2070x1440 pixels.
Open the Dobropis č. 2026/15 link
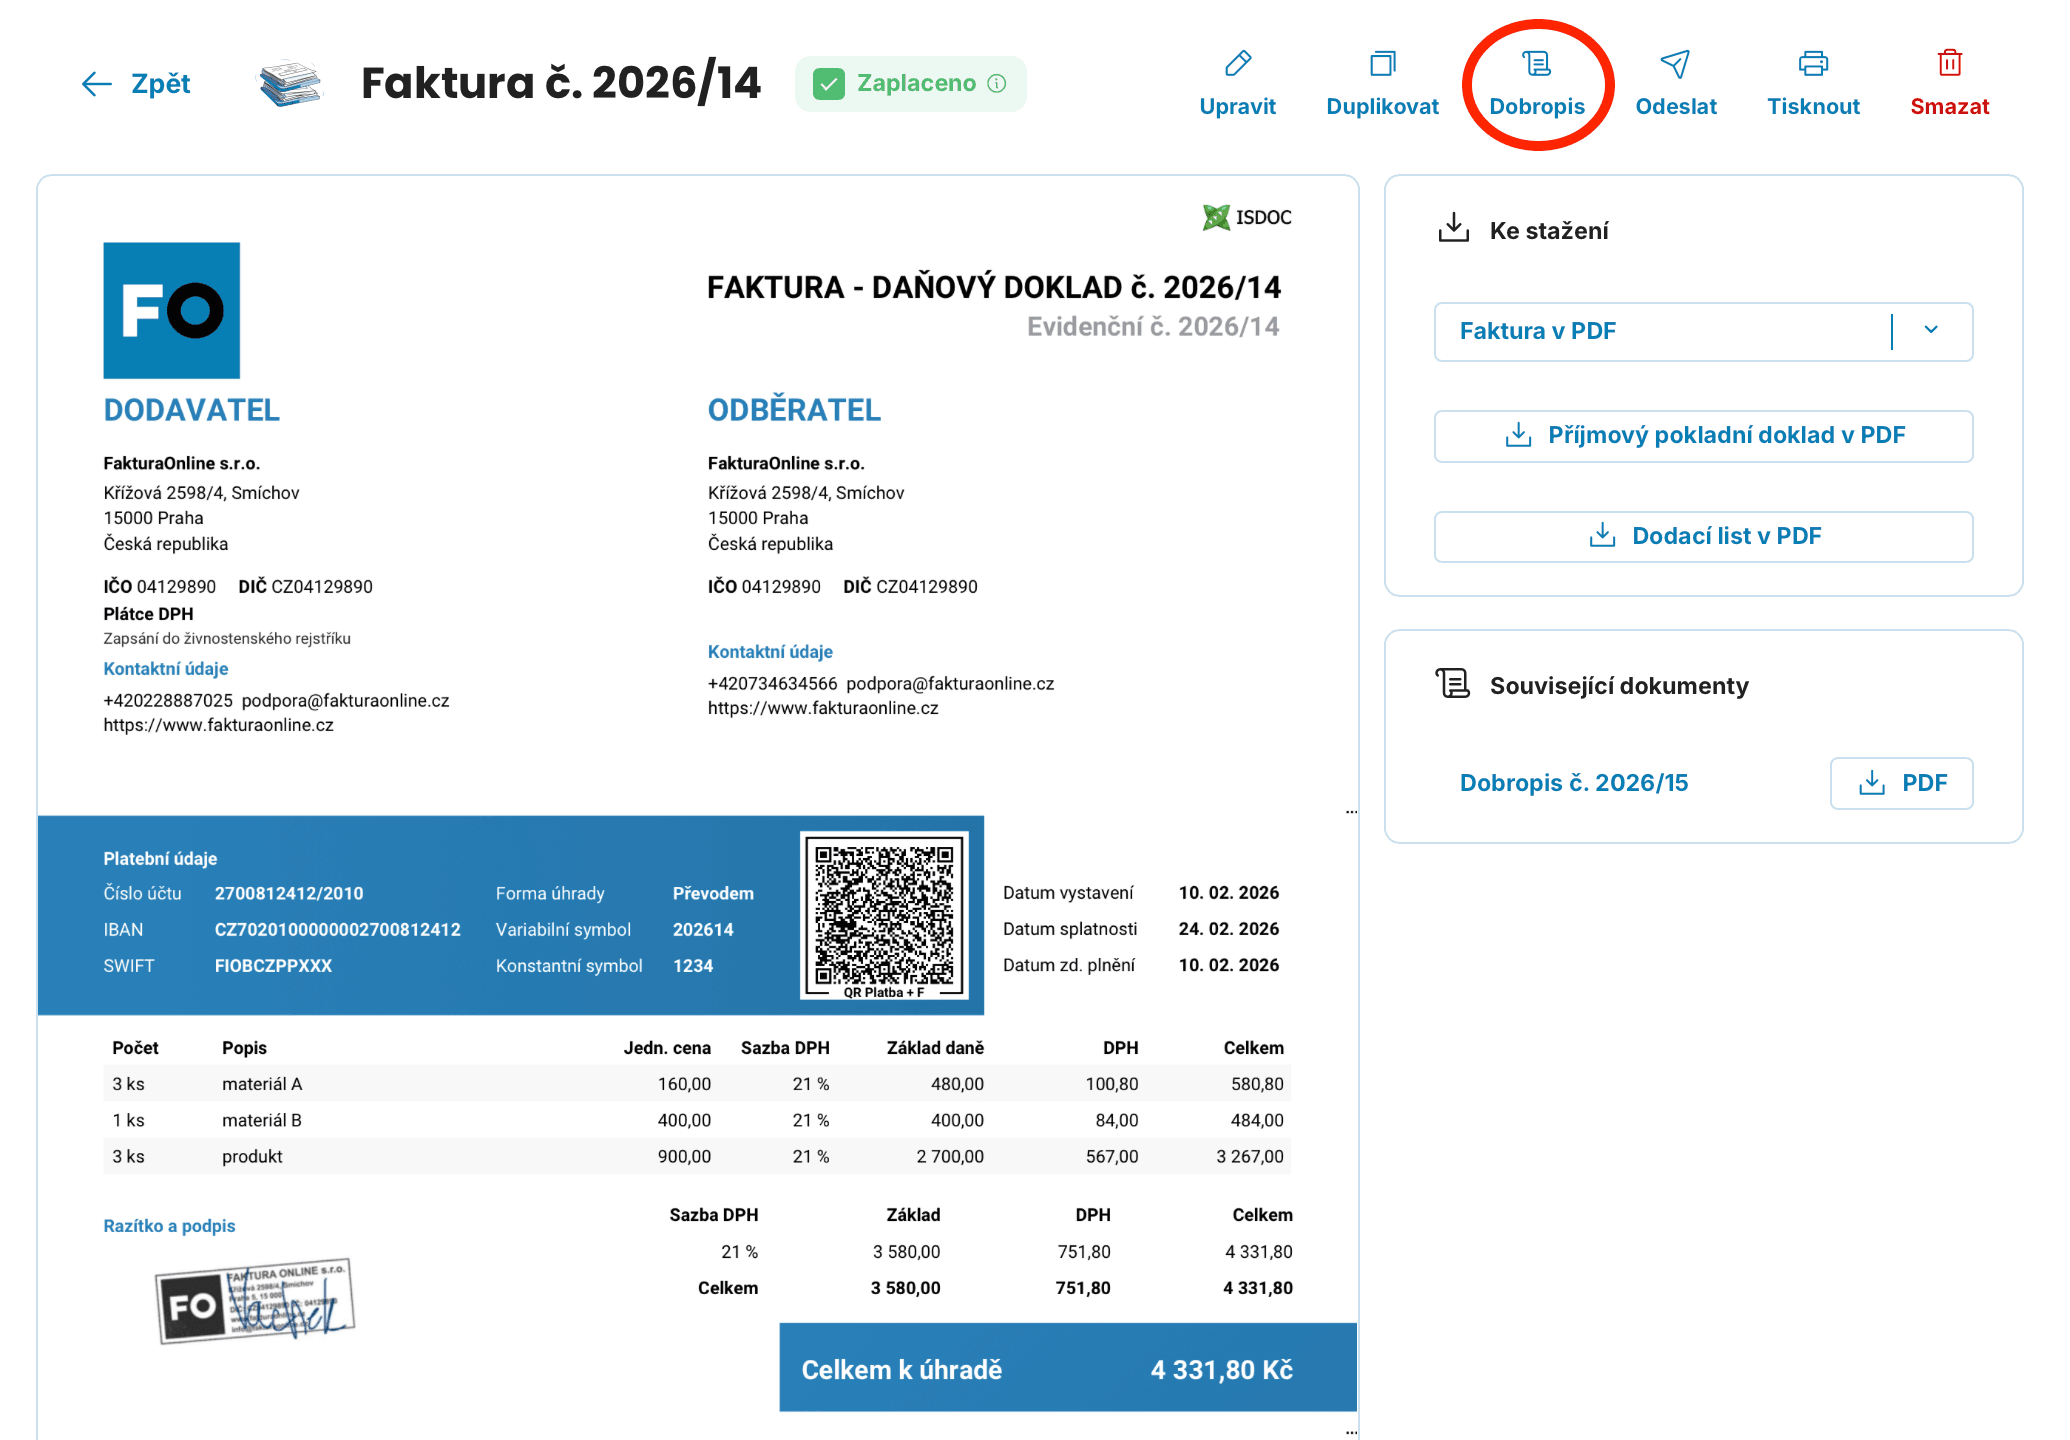tap(1574, 783)
